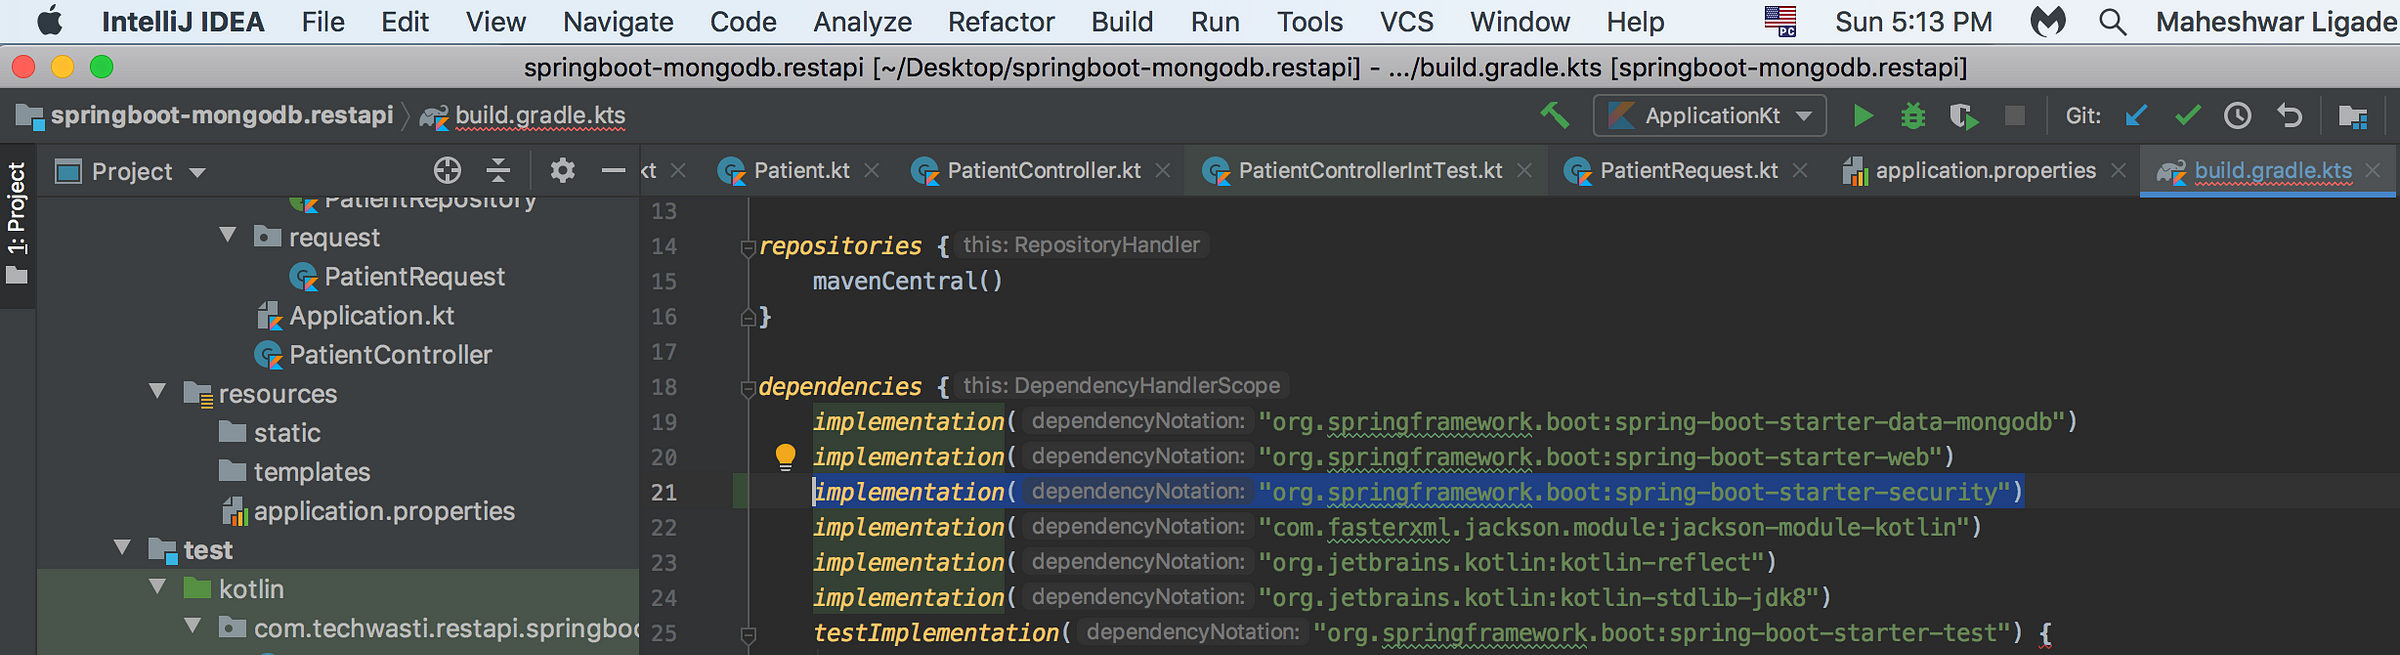2400x655 pixels.
Task: Select PatientRequest in the project tree
Action: click(414, 276)
